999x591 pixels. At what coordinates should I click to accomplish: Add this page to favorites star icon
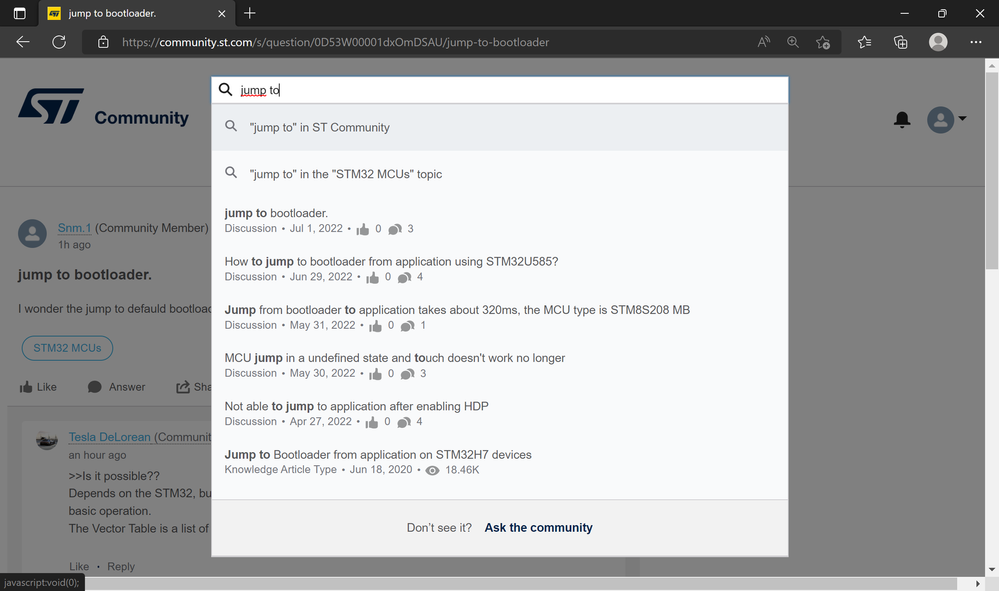(823, 42)
